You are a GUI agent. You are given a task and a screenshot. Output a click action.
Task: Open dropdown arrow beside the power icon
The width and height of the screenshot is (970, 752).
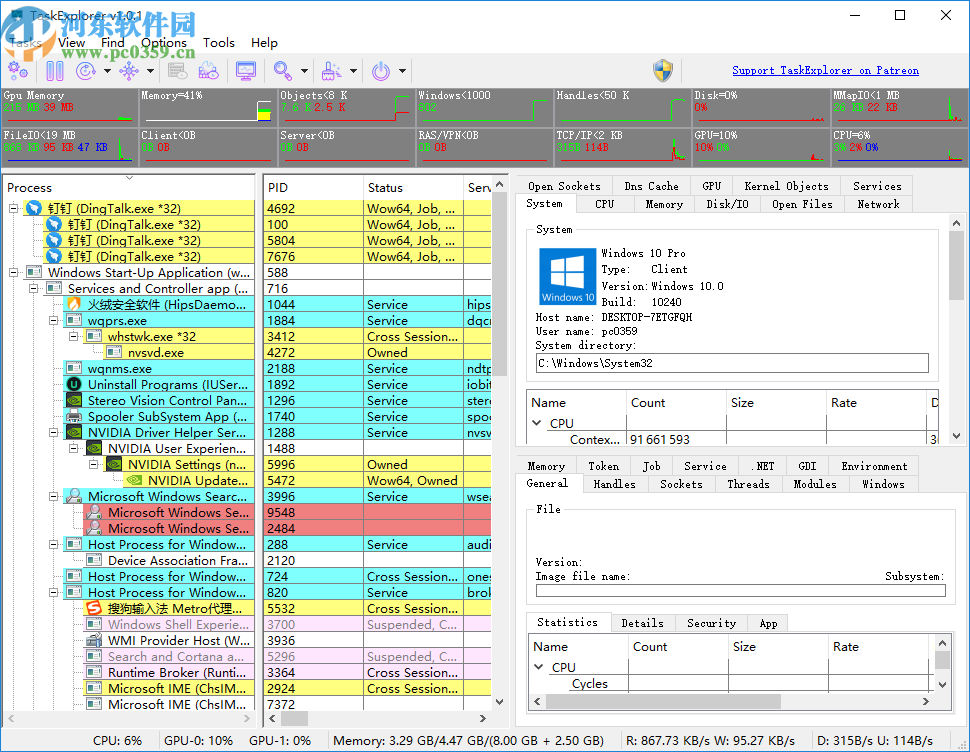[x=403, y=71]
